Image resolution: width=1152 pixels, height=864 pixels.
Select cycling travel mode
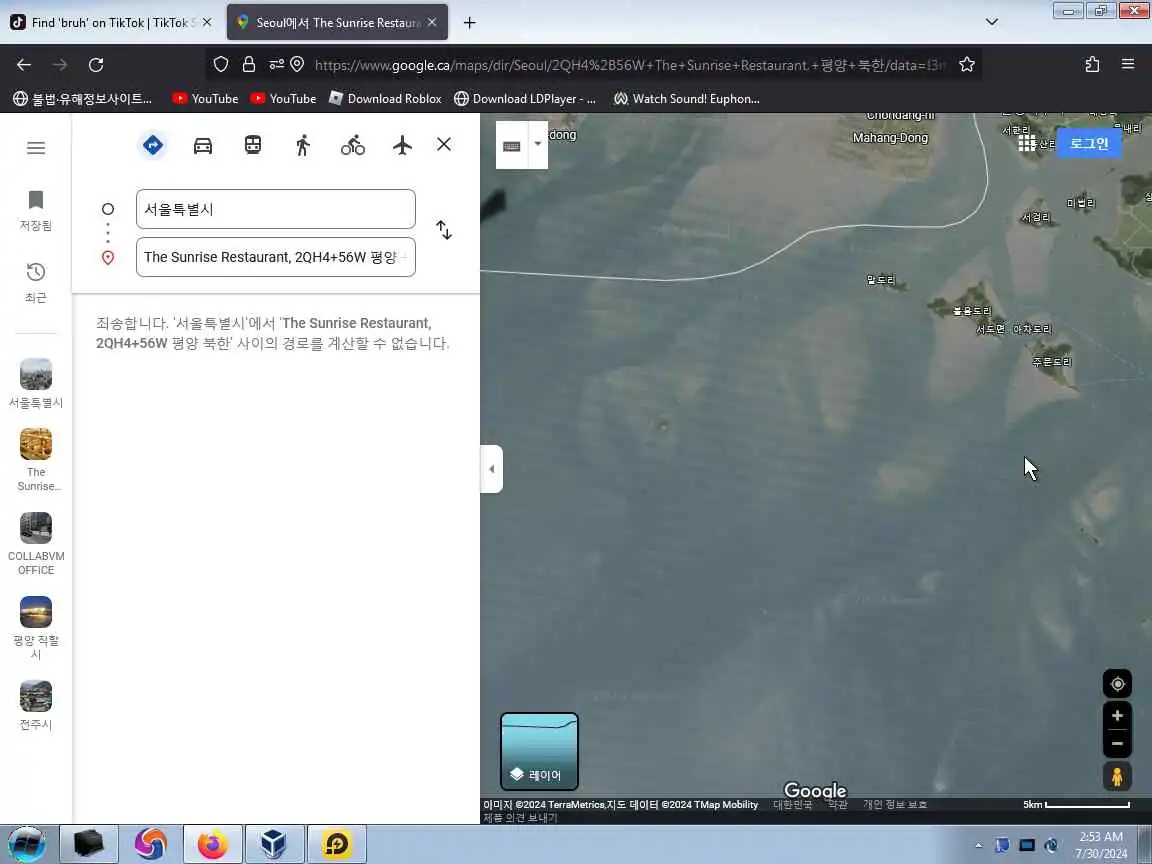pos(353,145)
